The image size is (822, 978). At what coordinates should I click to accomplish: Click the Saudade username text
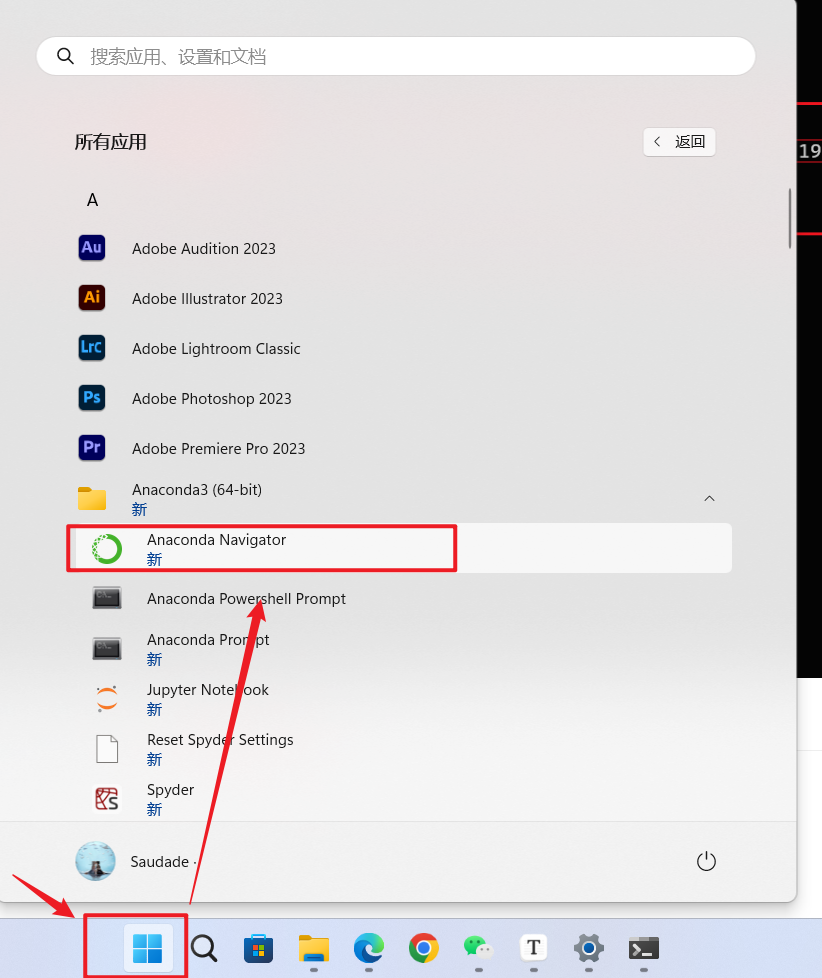tap(160, 861)
